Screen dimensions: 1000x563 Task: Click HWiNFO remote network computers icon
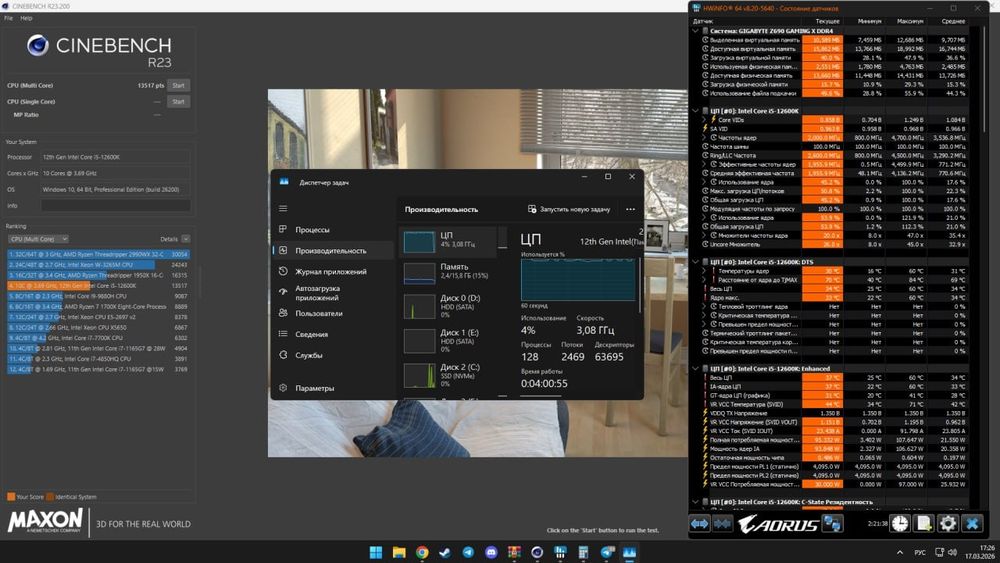click(x=832, y=523)
